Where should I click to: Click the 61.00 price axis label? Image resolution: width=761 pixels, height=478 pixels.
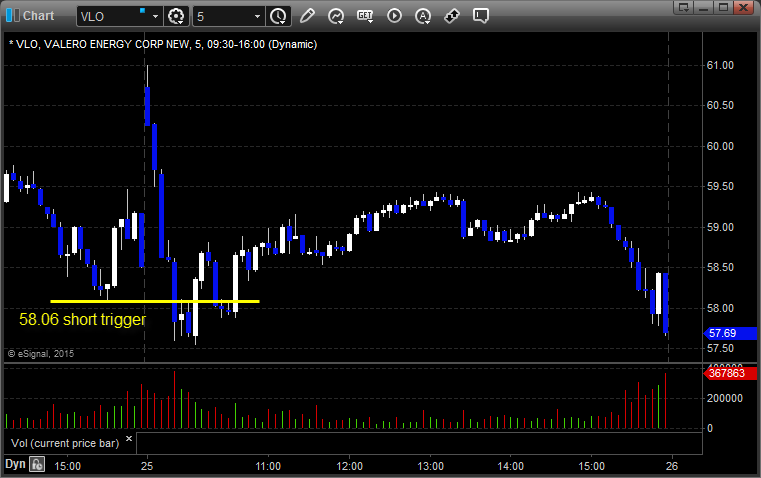click(x=720, y=66)
